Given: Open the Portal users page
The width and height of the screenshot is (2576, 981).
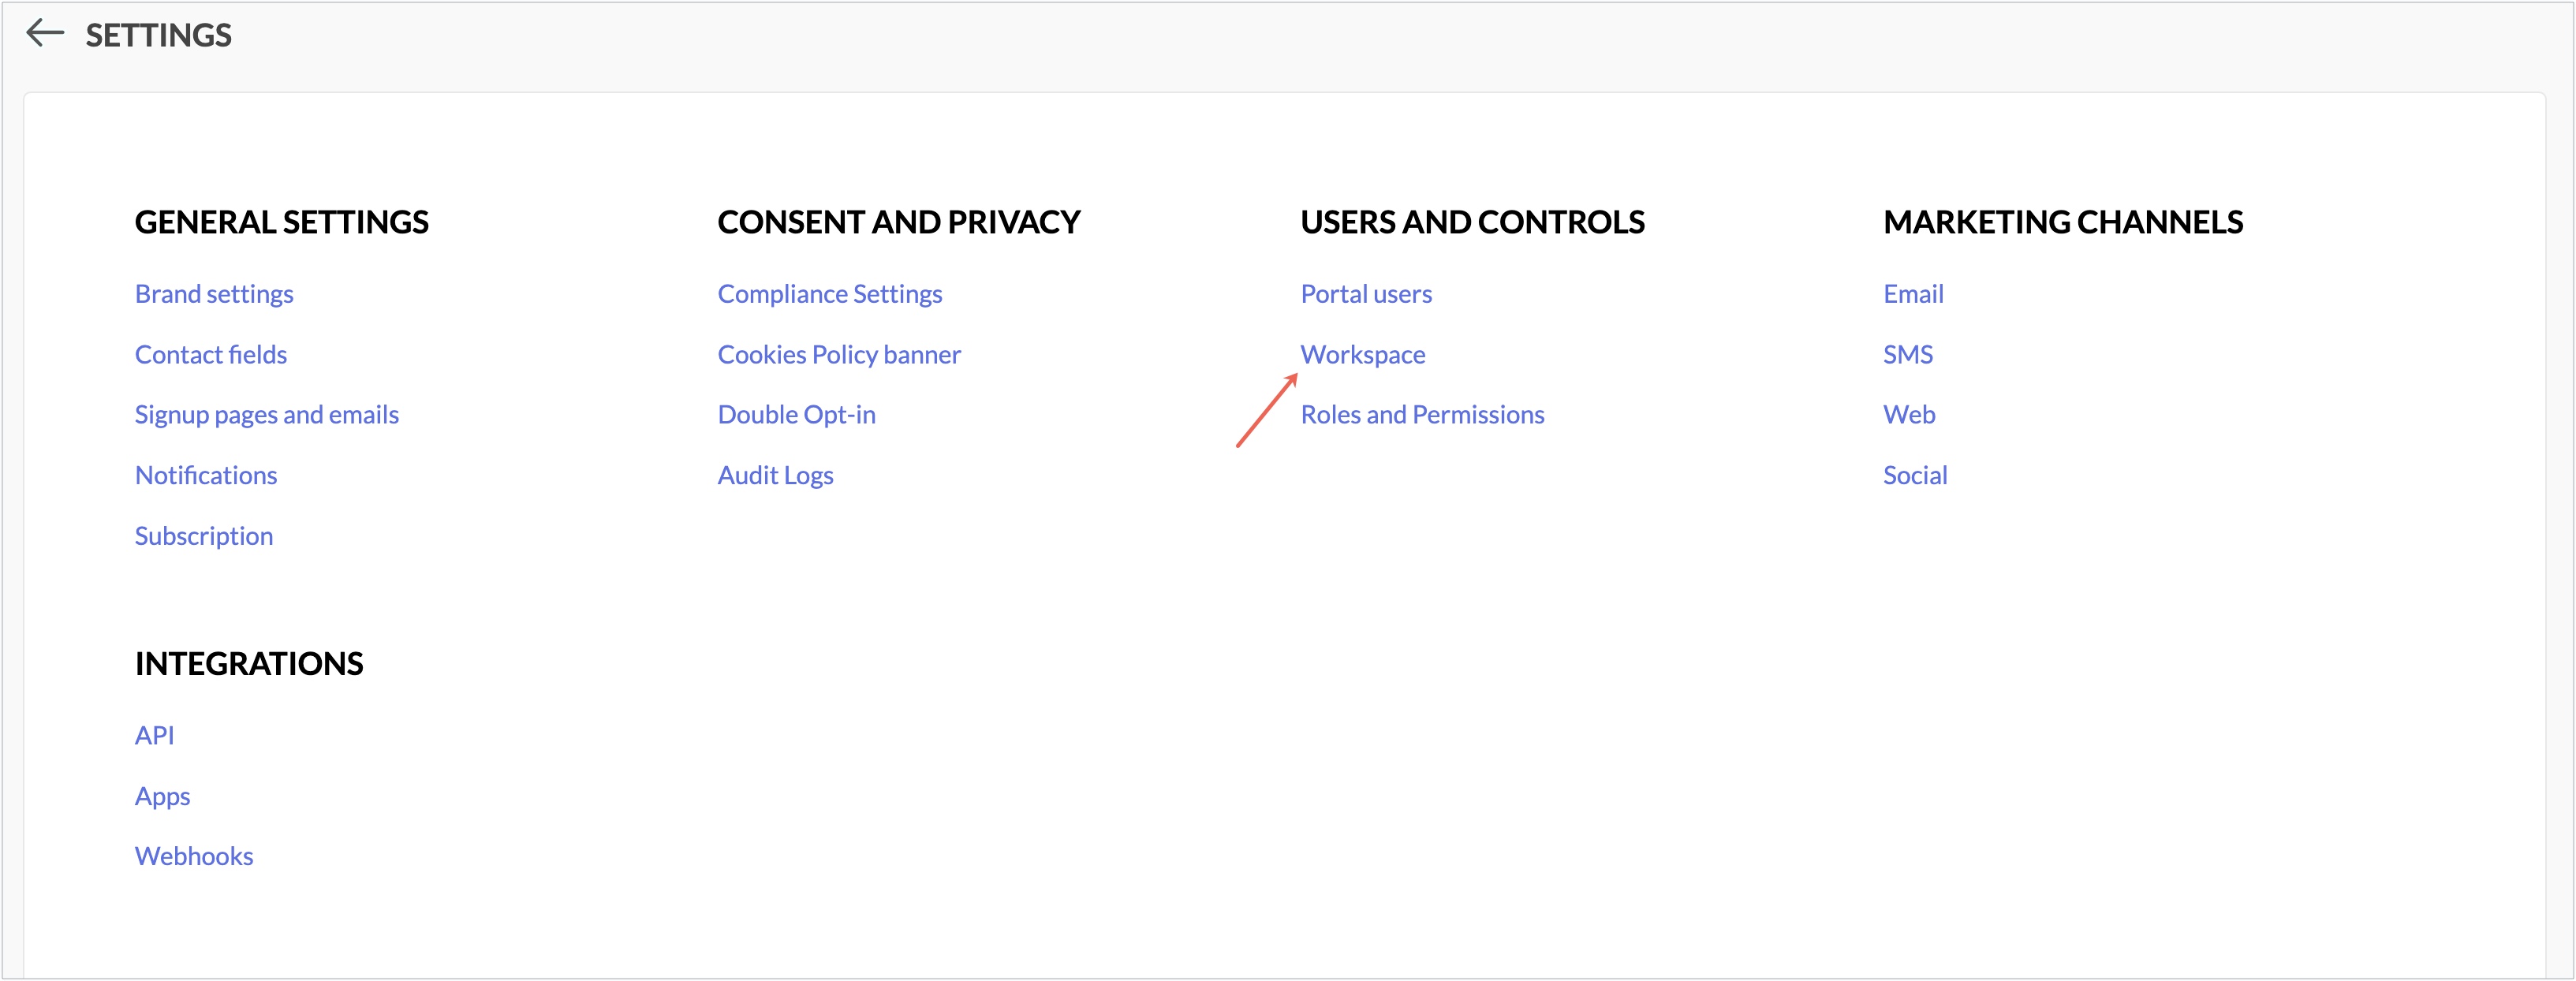Looking at the screenshot, I should point(1366,294).
